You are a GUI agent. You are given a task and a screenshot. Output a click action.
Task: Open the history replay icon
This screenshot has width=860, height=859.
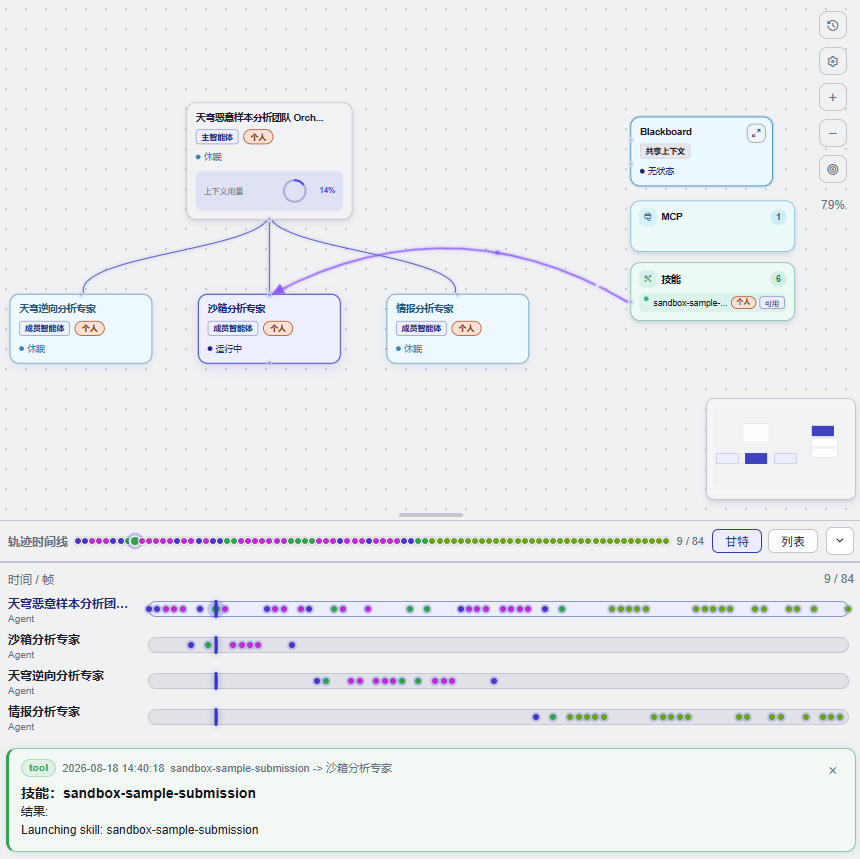(x=833, y=25)
